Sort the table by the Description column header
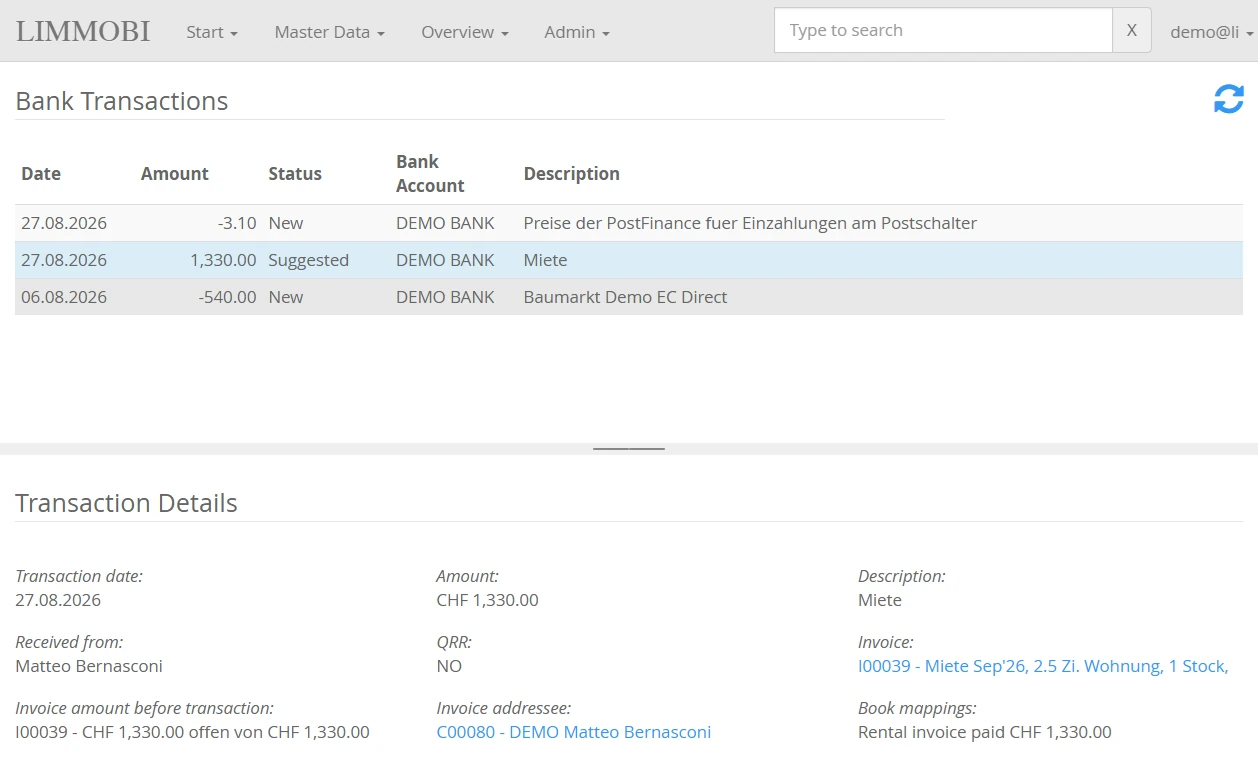This screenshot has height=771, width=1258. click(572, 174)
